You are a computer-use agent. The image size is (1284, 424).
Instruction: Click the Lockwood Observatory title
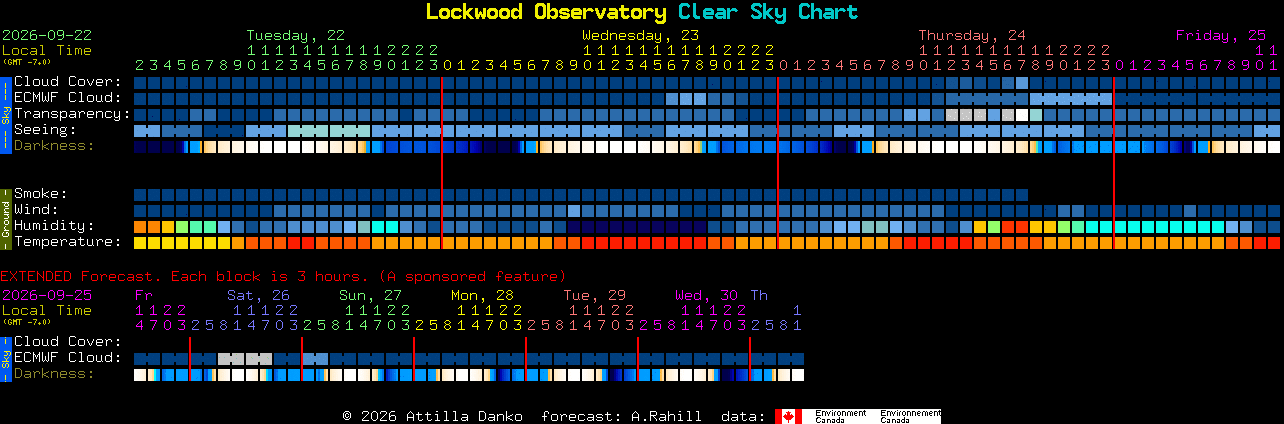click(x=546, y=12)
